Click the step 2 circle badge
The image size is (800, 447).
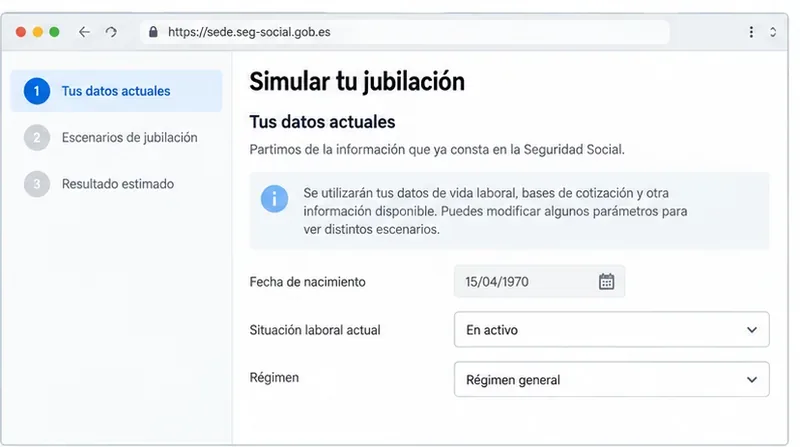[37, 137]
